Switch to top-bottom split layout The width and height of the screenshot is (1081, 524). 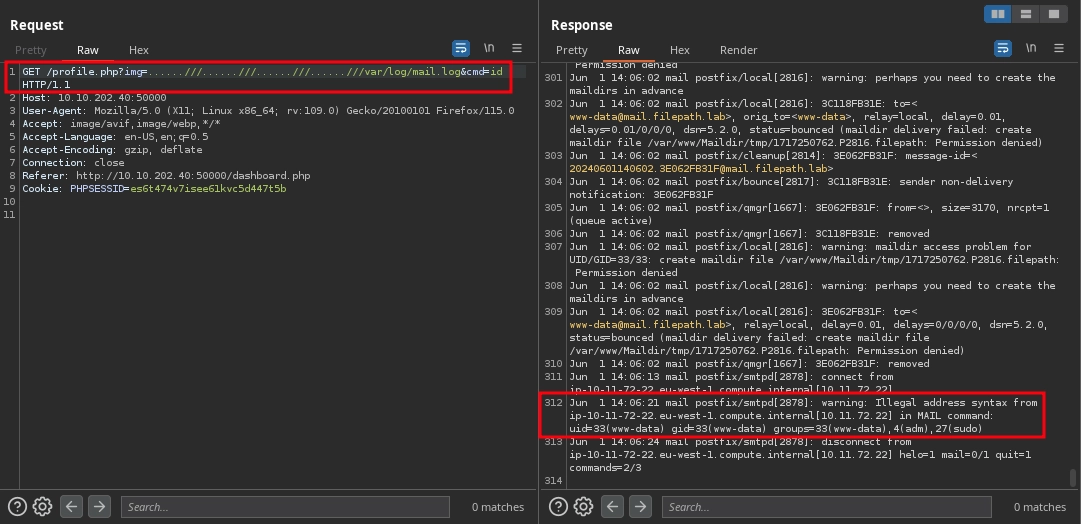tap(1024, 14)
